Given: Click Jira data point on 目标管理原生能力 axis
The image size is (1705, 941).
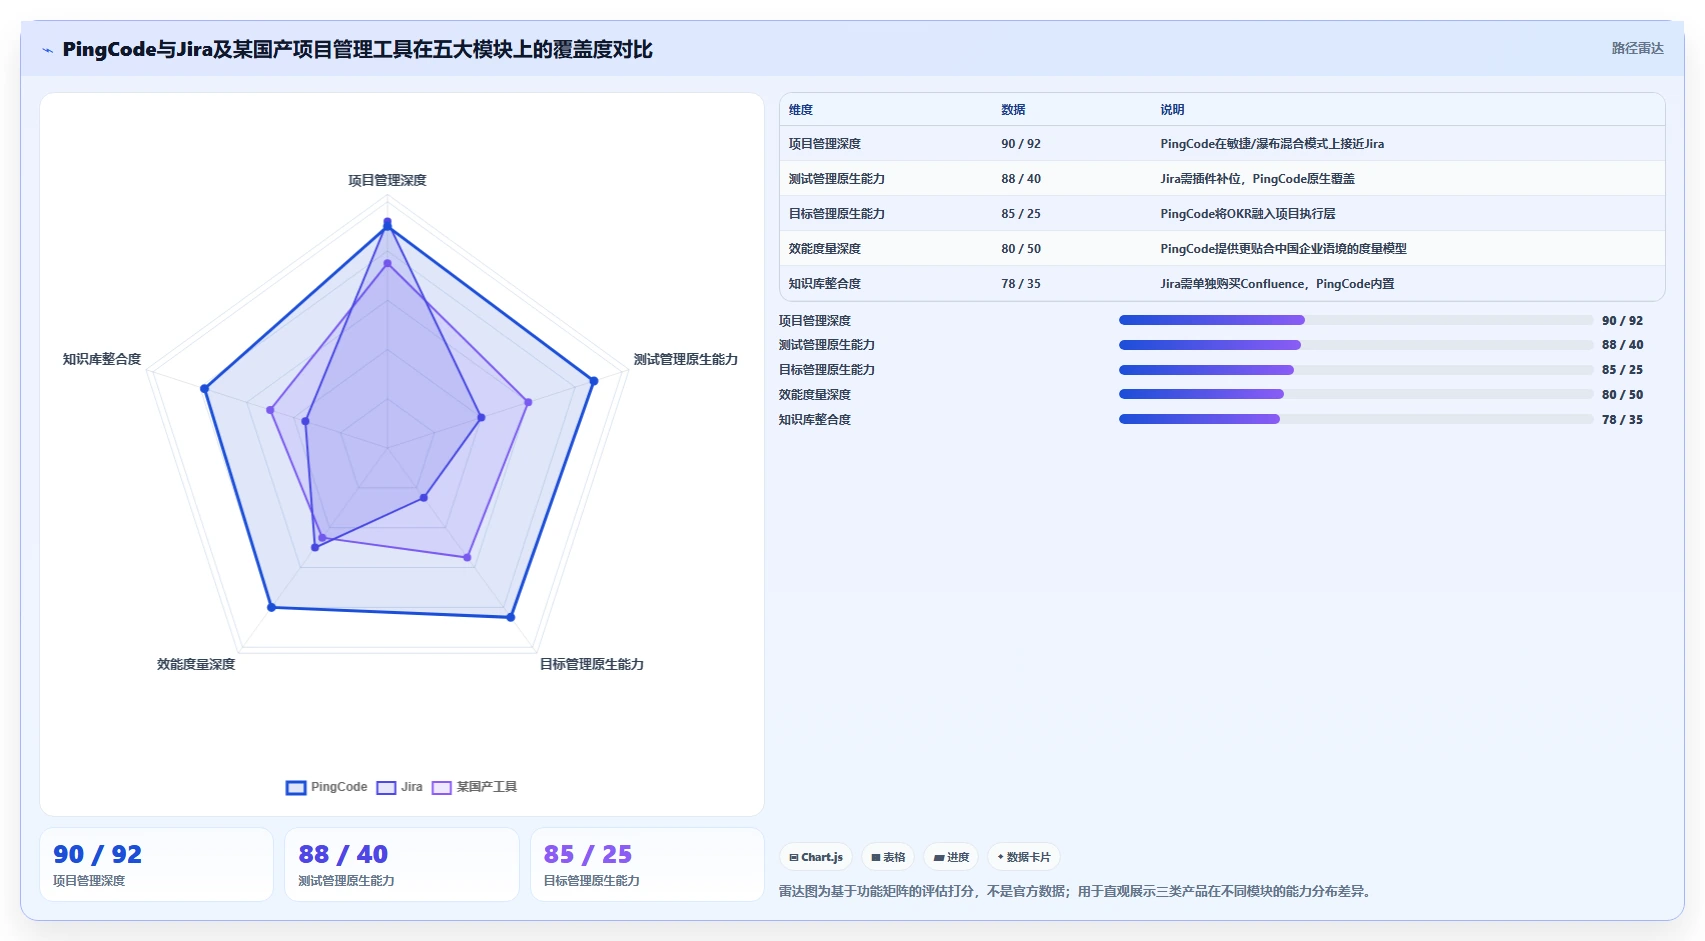Looking at the screenshot, I should pyautogui.click(x=424, y=497).
